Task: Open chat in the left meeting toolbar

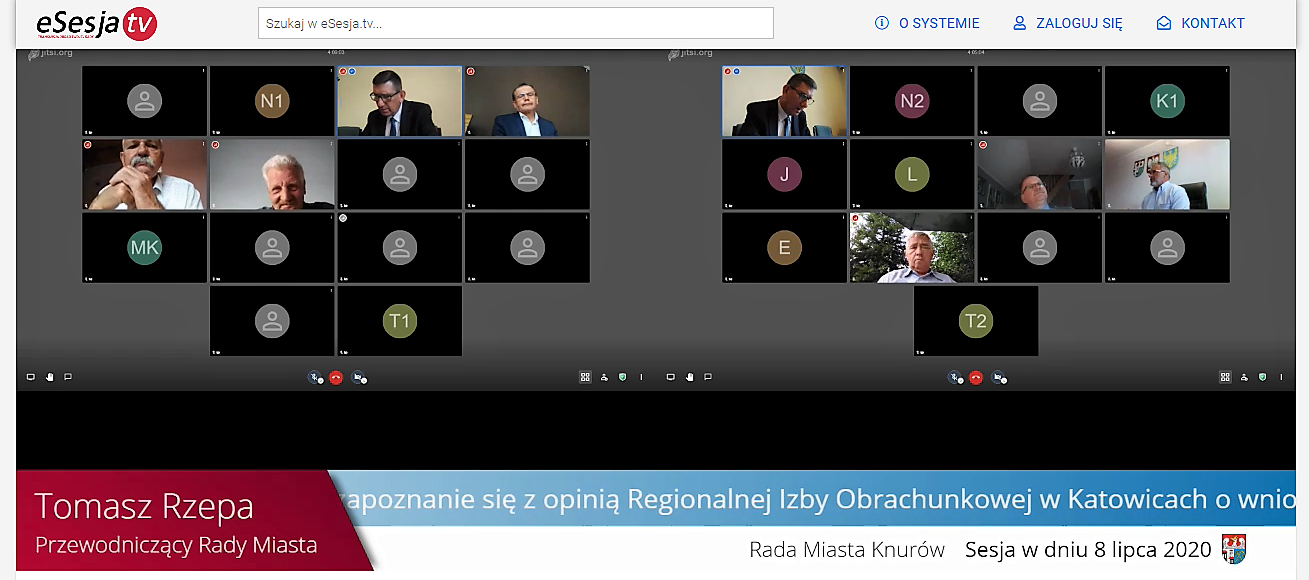Action: pyautogui.click(x=68, y=377)
